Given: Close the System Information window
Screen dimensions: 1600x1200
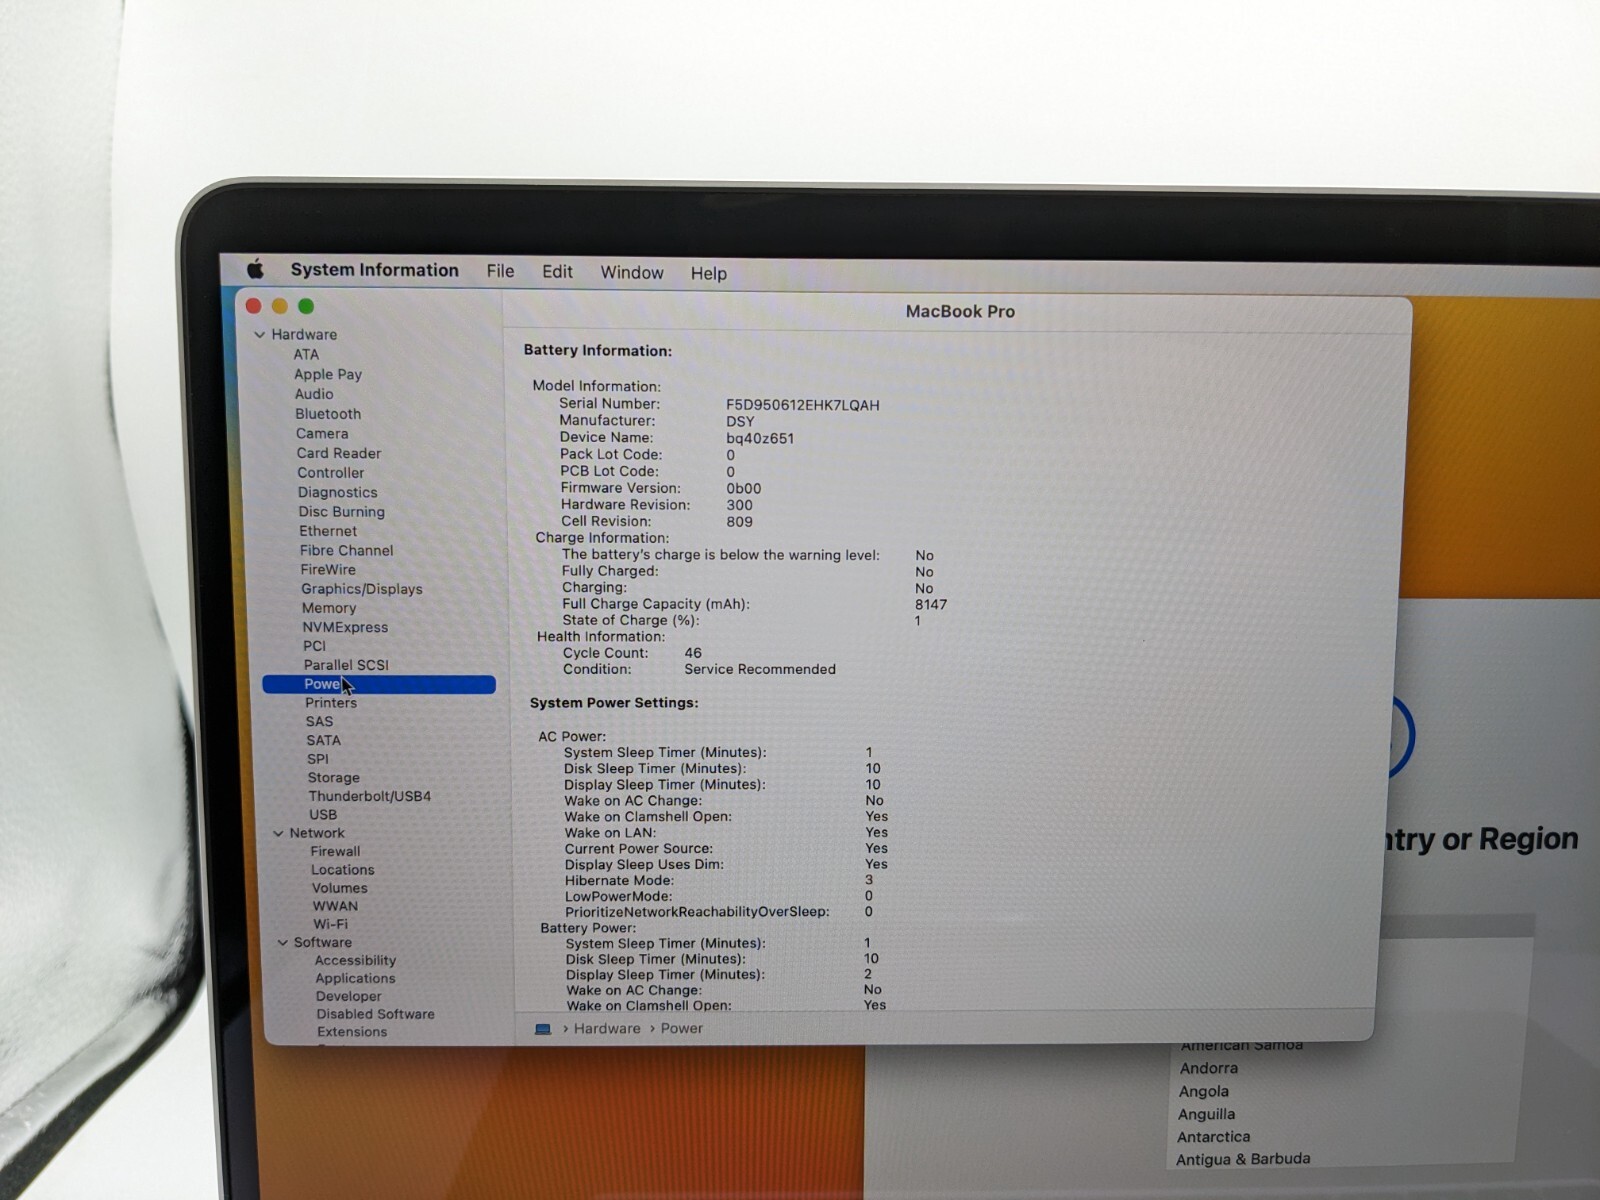Looking at the screenshot, I should click(254, 306).
